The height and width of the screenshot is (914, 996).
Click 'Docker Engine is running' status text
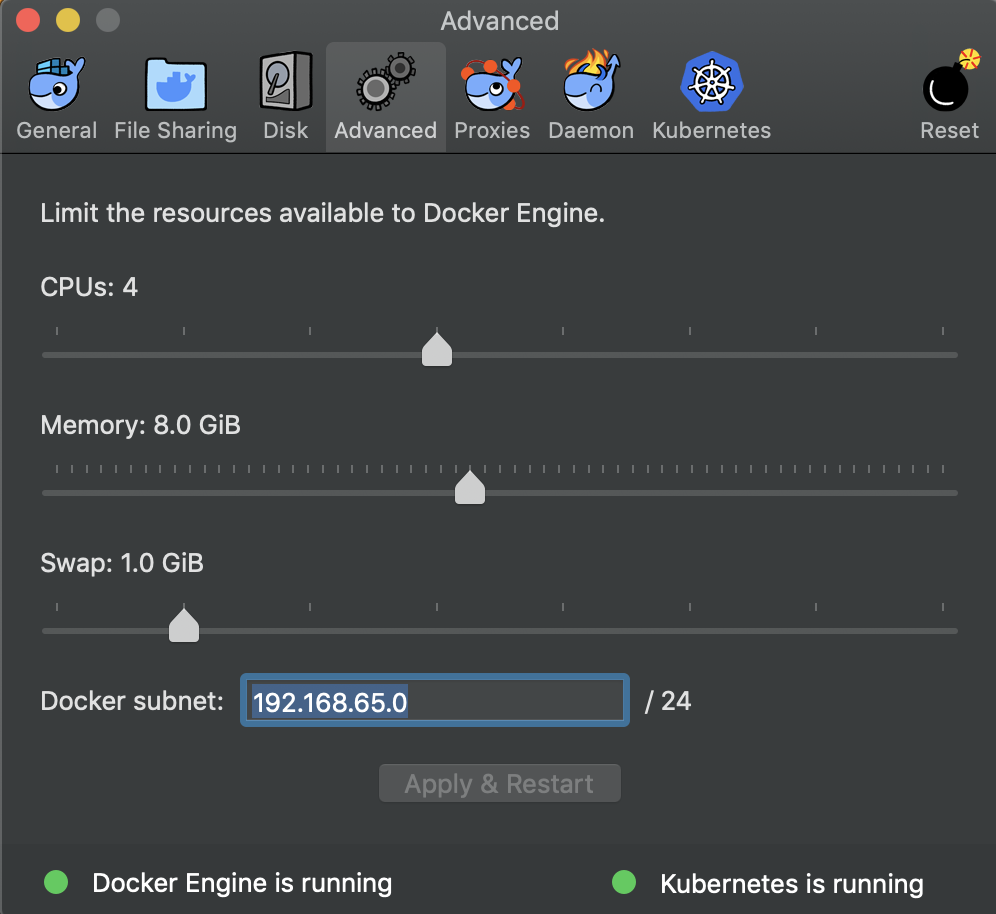tap(242, 883)
